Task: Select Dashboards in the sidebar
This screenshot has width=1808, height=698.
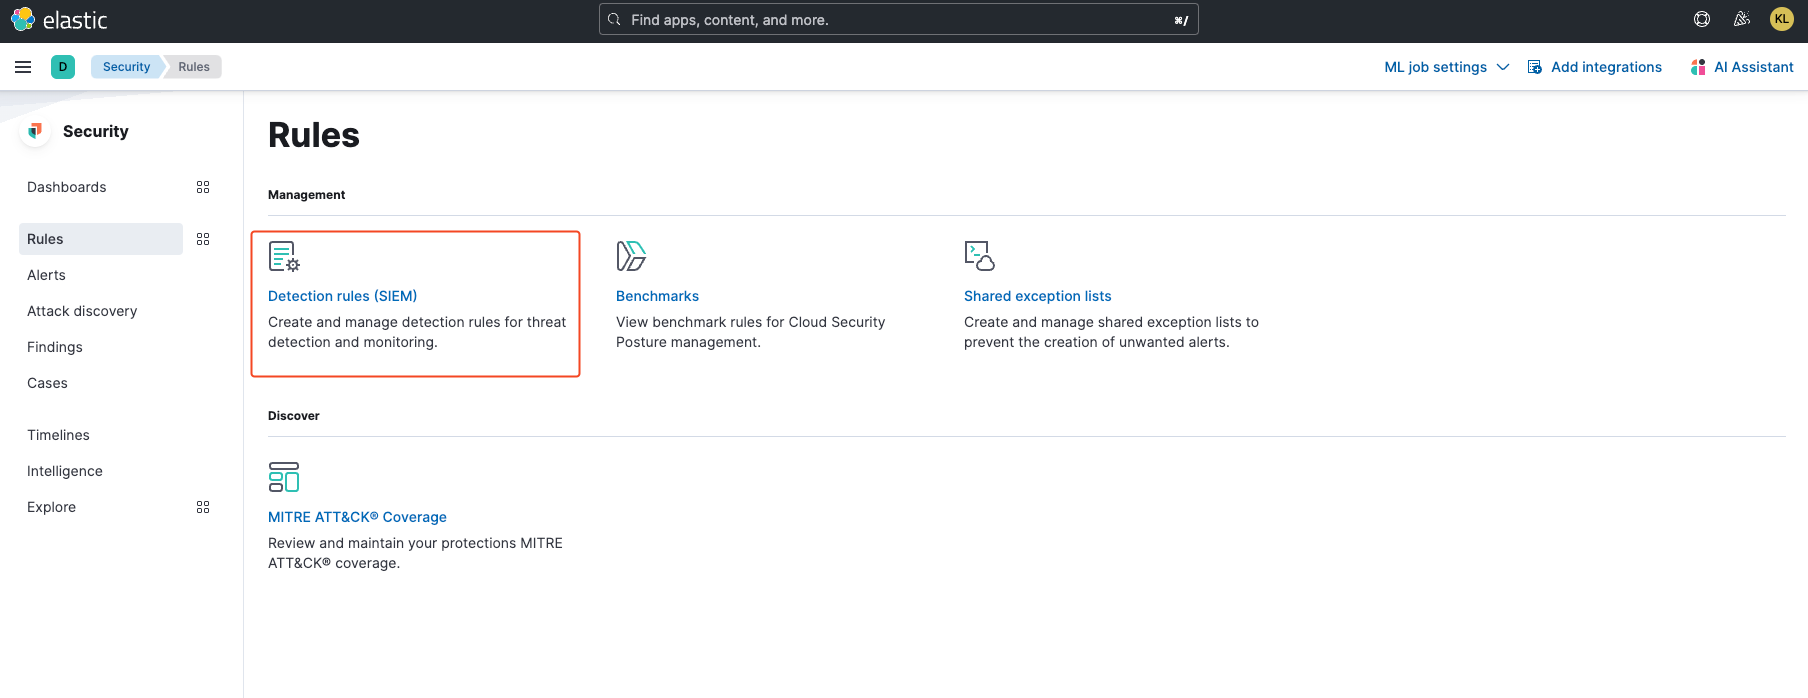Action: 66,187
